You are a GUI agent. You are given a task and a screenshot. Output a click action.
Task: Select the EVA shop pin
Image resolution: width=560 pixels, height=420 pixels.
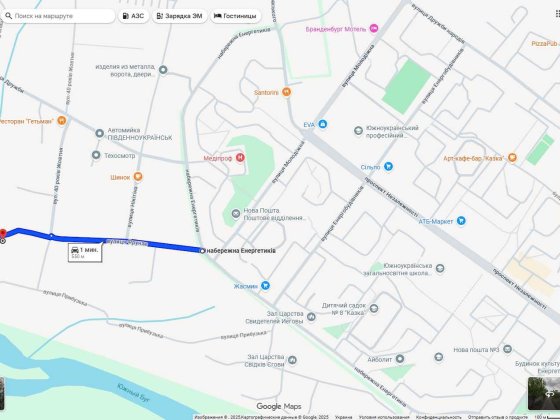tap(323, 124)
